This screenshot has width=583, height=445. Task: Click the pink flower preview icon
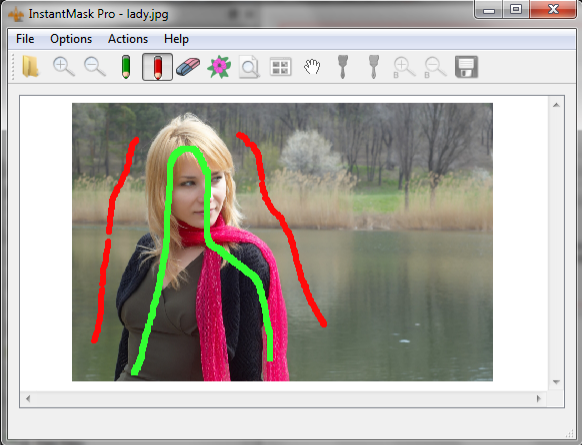219,67
